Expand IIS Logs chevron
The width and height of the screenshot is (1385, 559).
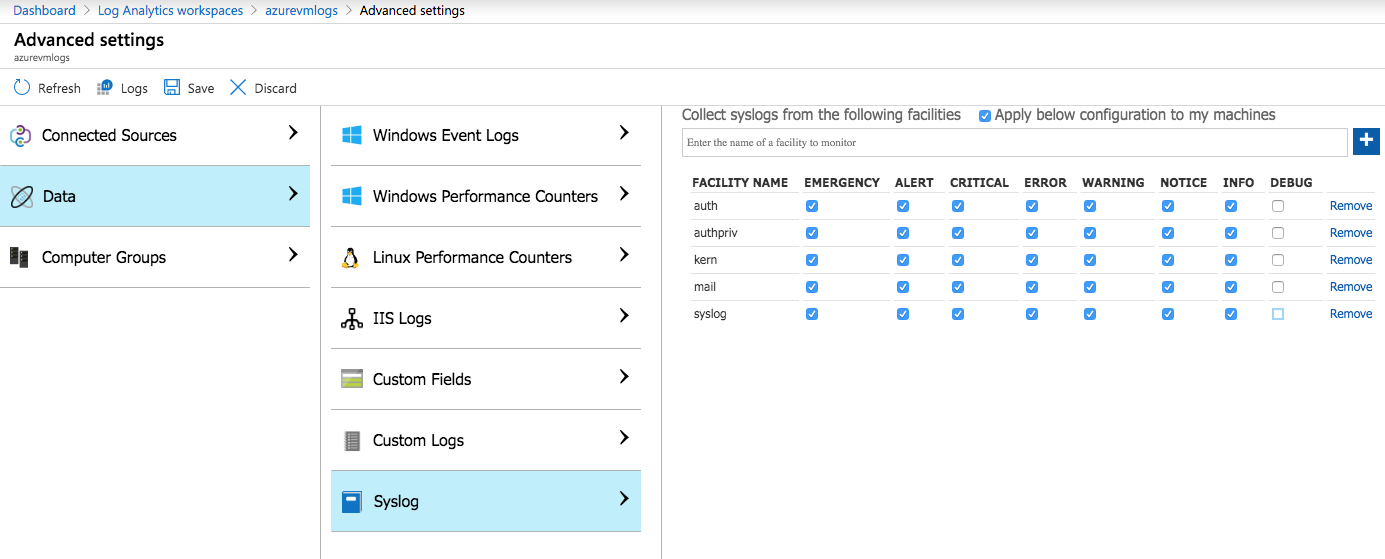(x=624, y=316)
